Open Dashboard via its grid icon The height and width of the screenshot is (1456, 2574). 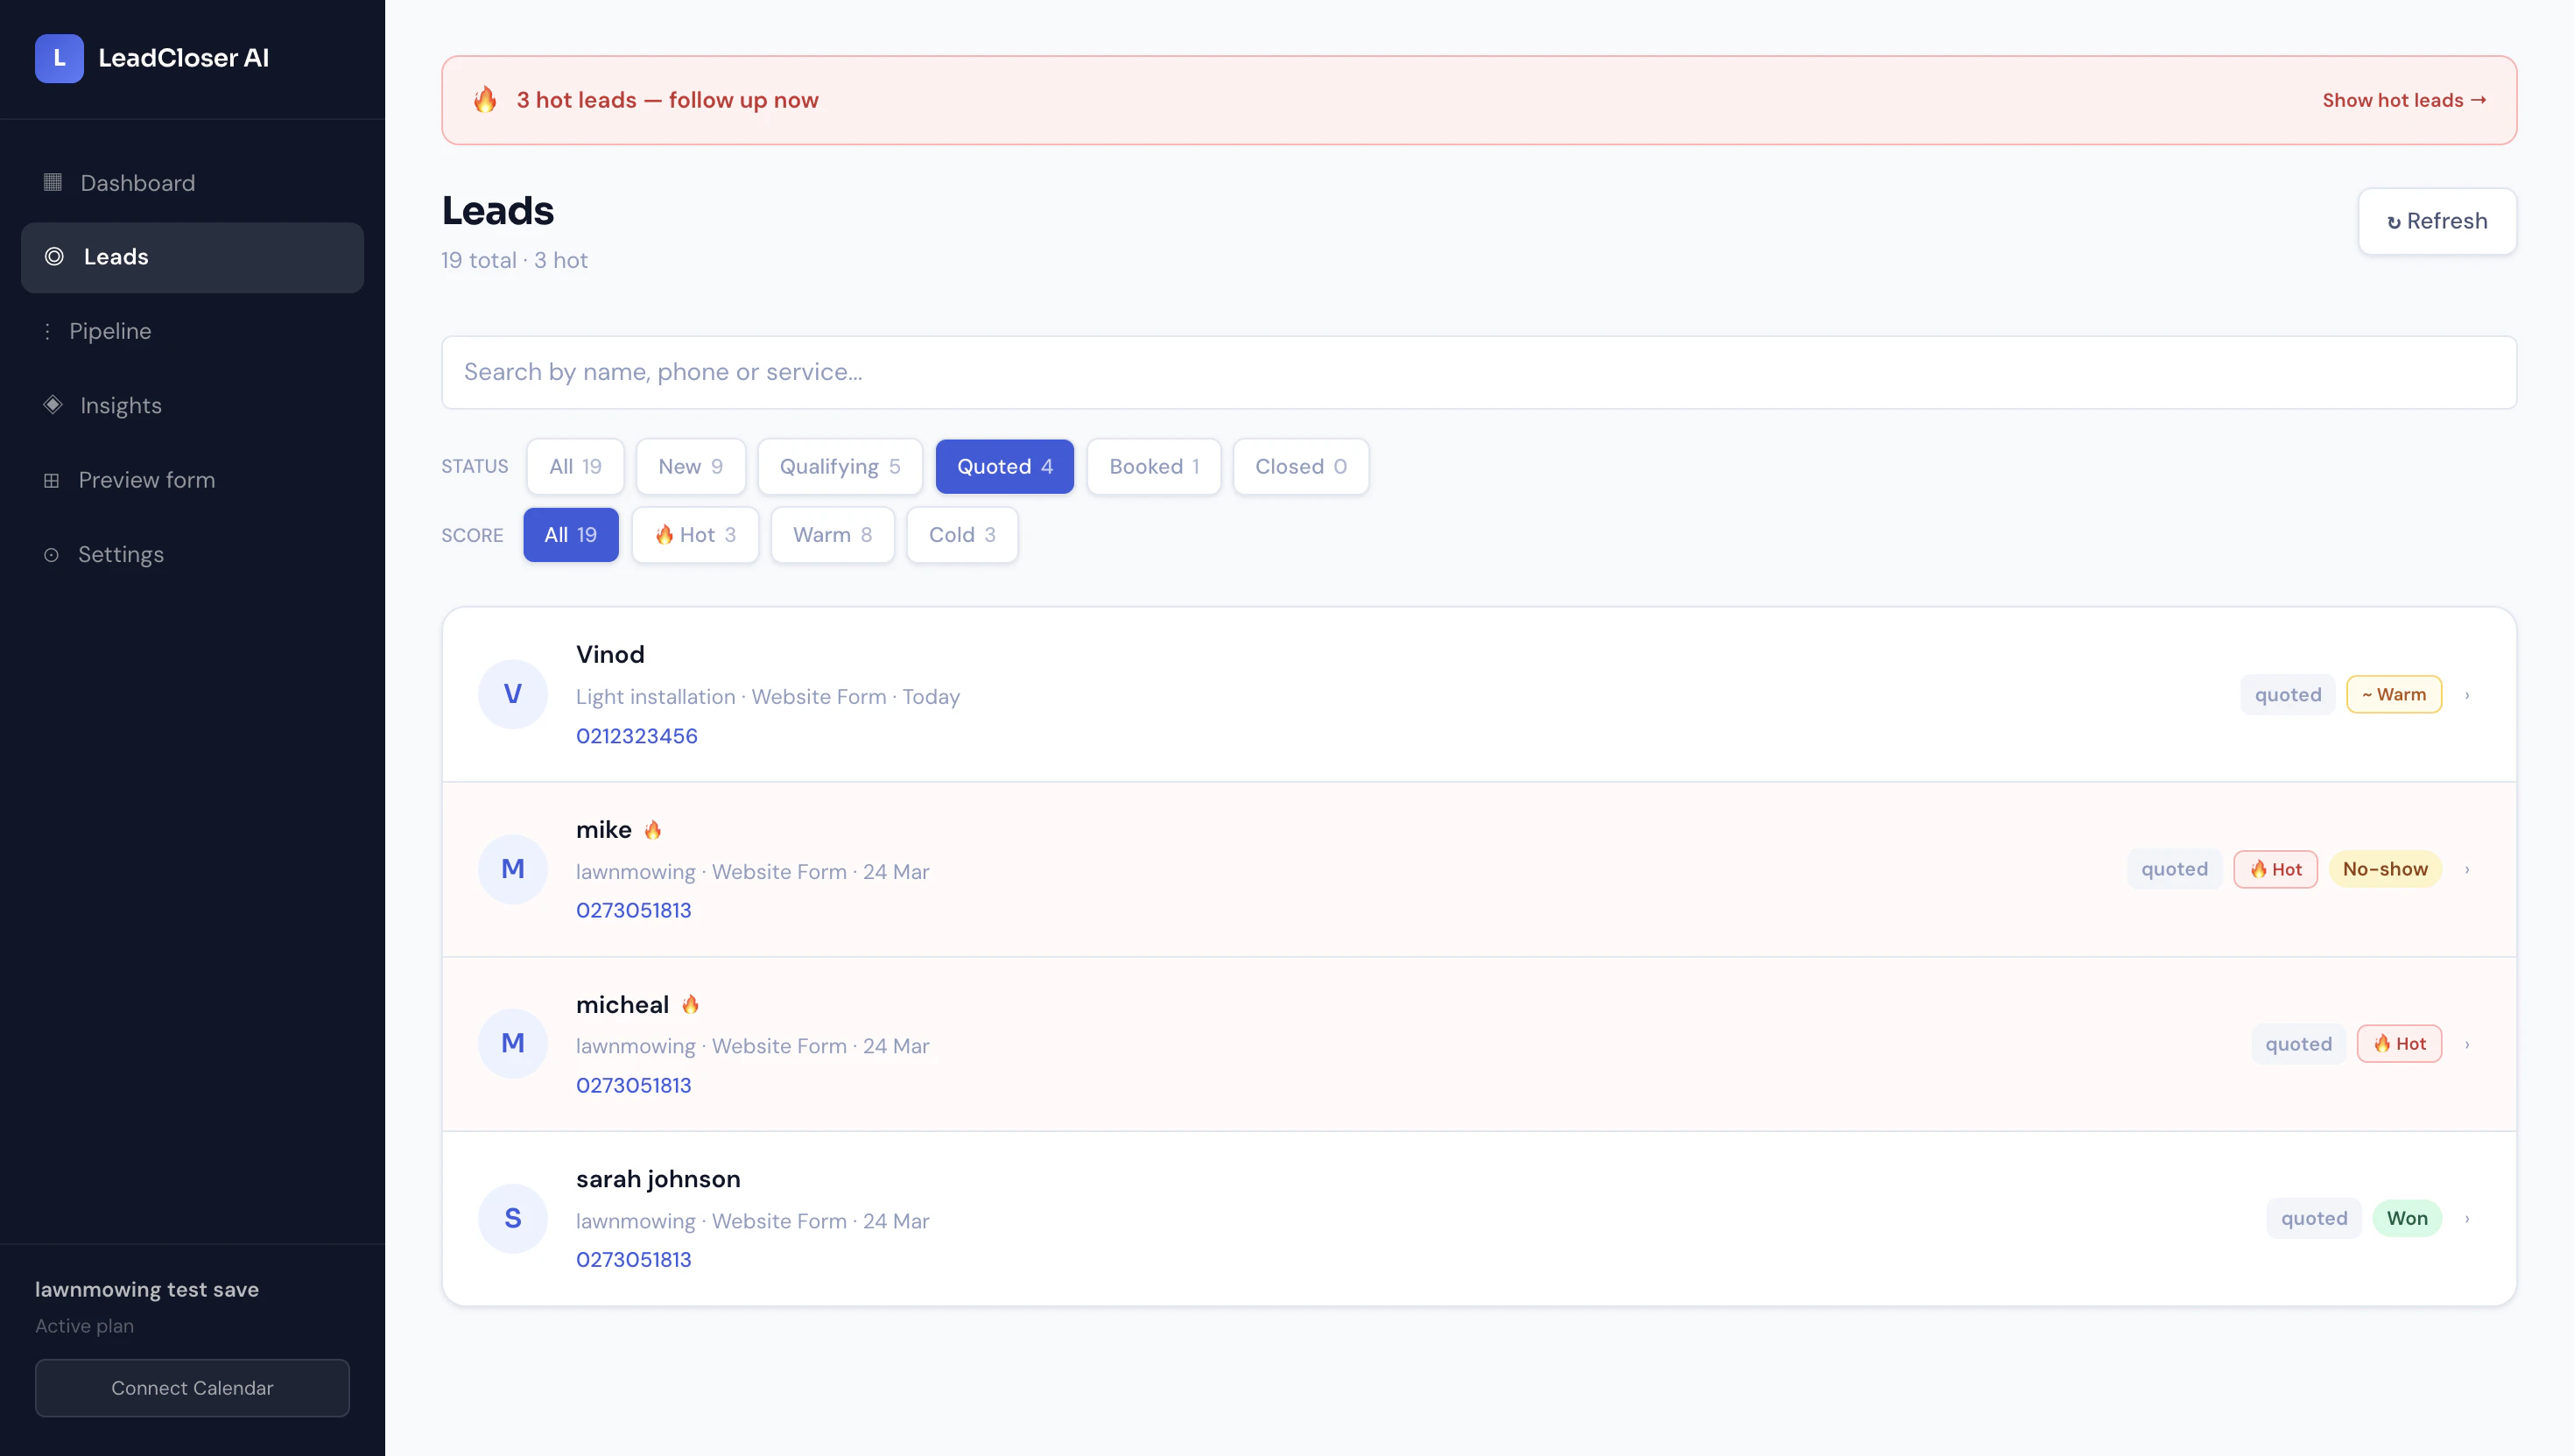point(53,182)
